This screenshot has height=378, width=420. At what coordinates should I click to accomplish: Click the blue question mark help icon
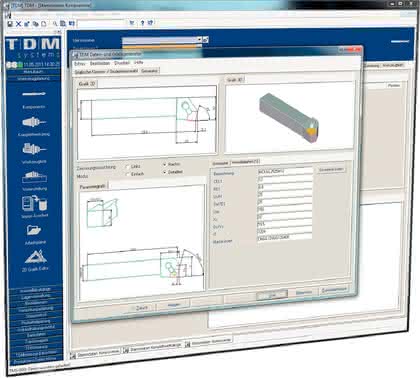pyautogui.click(x=142, y=23)
